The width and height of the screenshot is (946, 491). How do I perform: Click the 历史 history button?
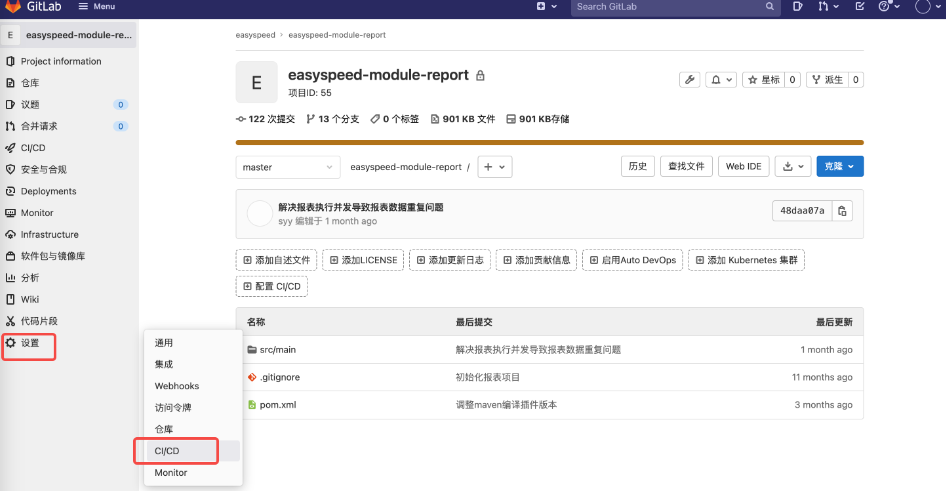point(638,166)
